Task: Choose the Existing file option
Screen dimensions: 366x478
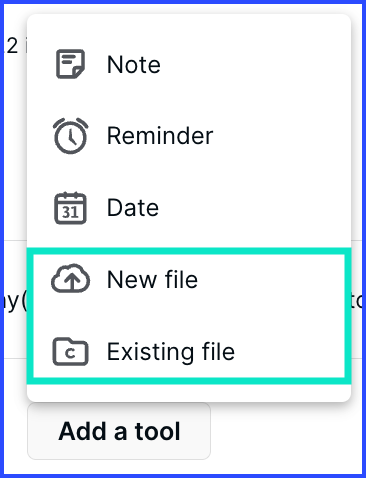Action: (x=189, y=351)
